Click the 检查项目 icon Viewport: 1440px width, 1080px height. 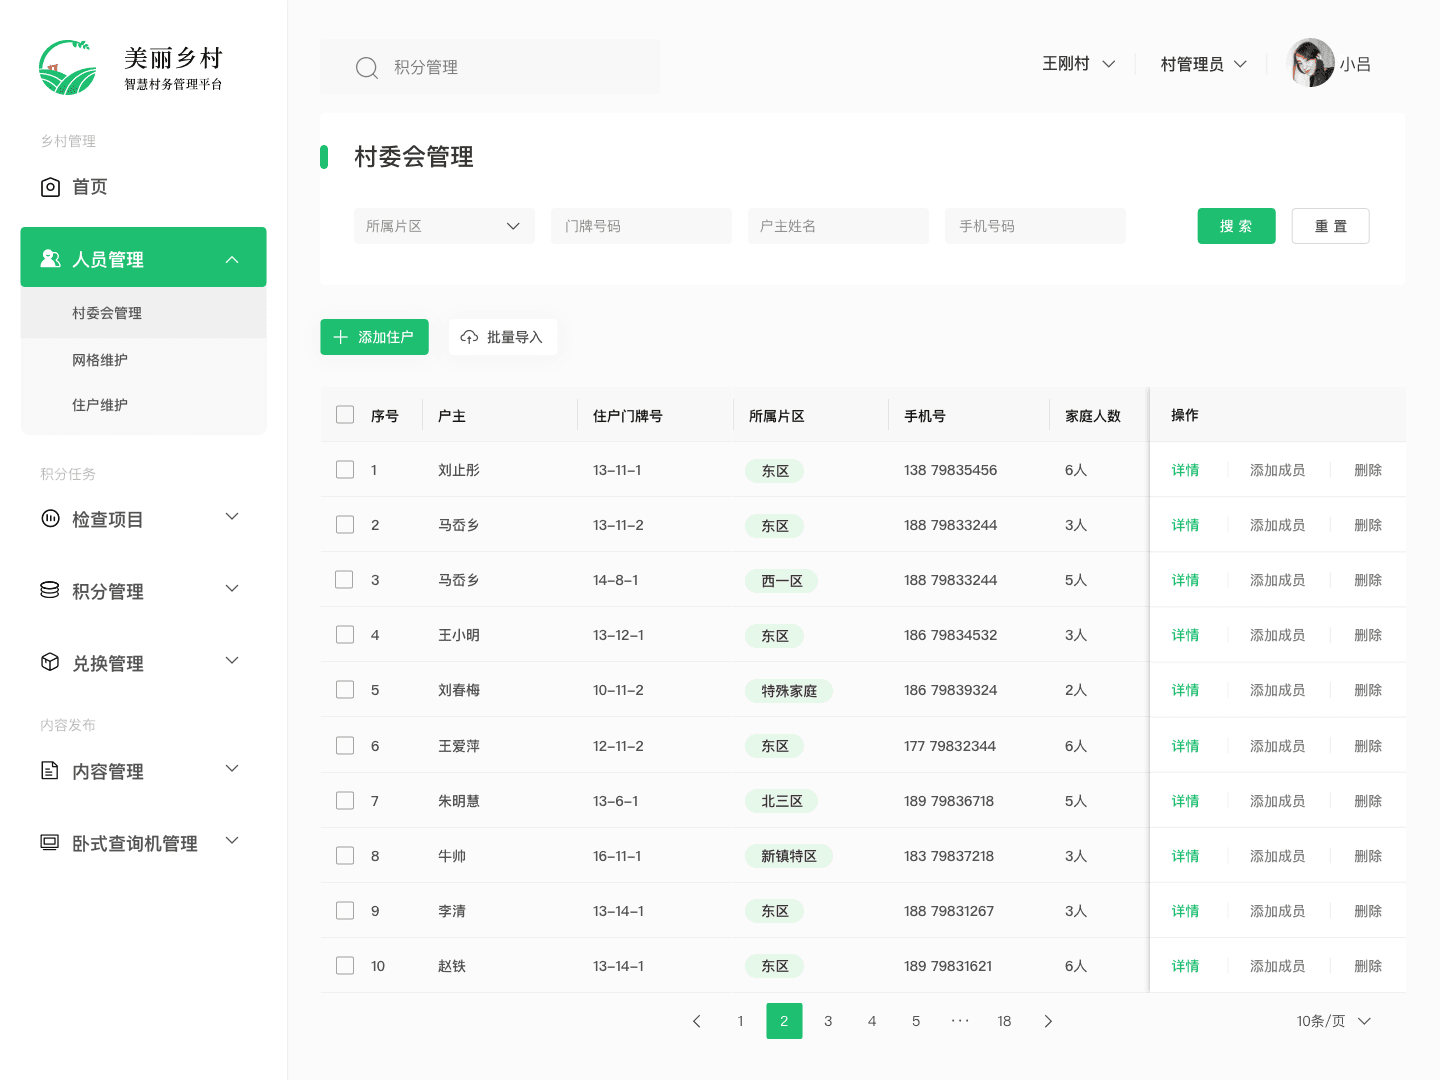coord(50,518)
